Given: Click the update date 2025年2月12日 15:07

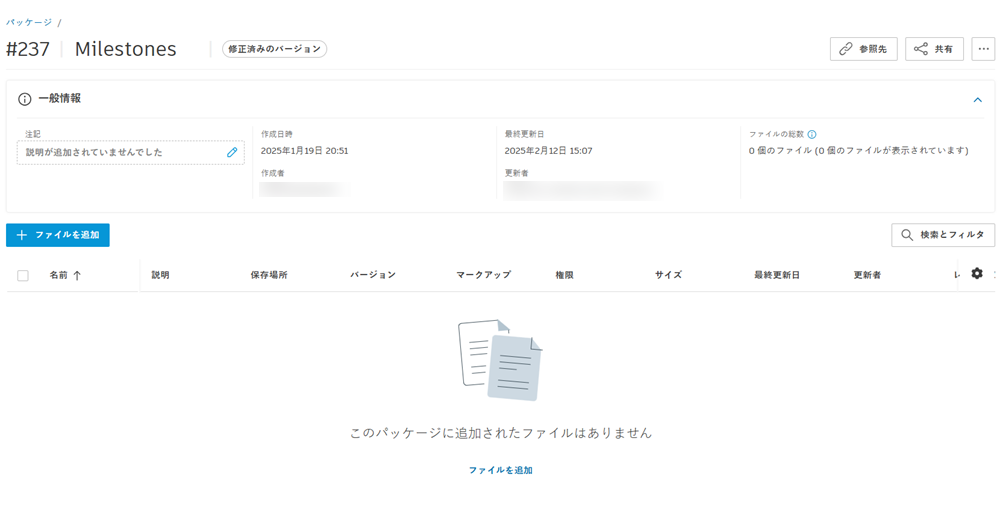Looking at the screenshot, I should pyautogui.click(x=548, y=151).
